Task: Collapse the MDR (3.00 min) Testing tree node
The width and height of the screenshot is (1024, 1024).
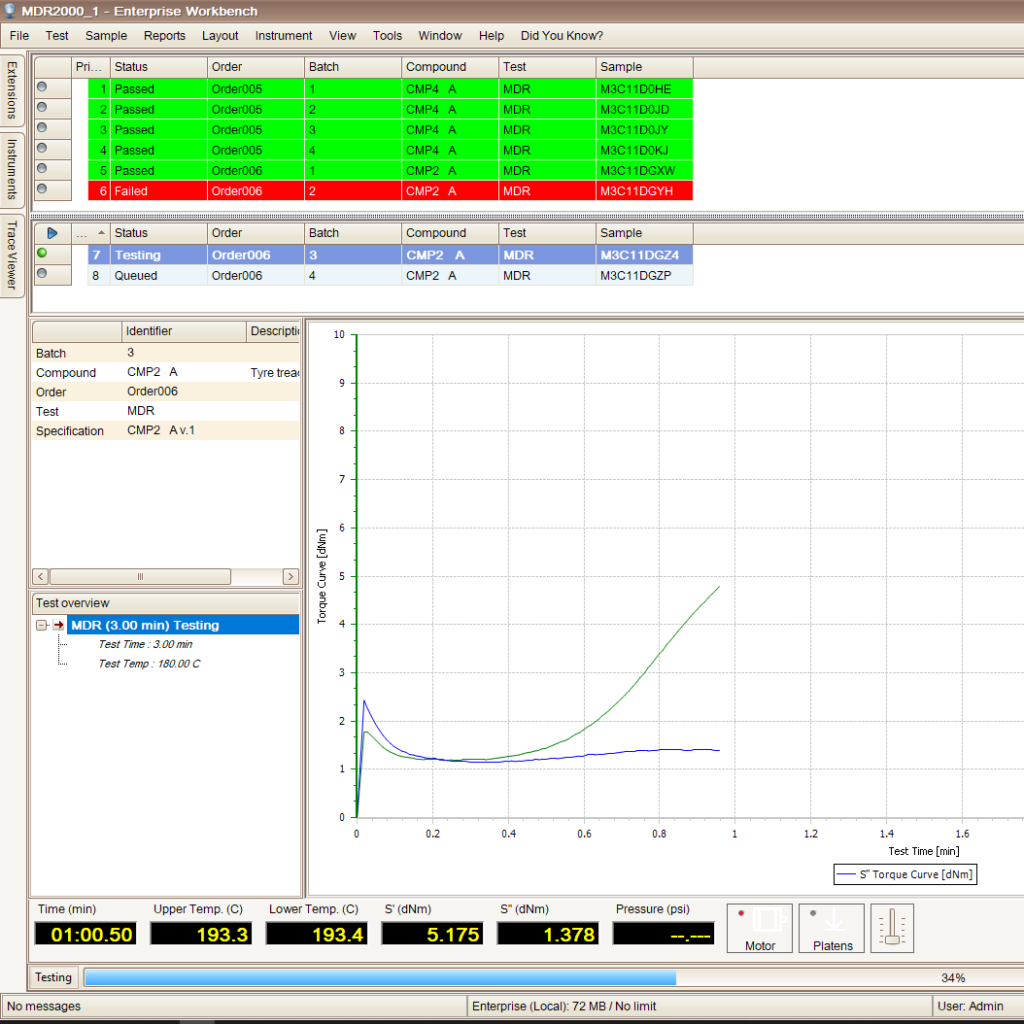Action: (x=40, y=624)
